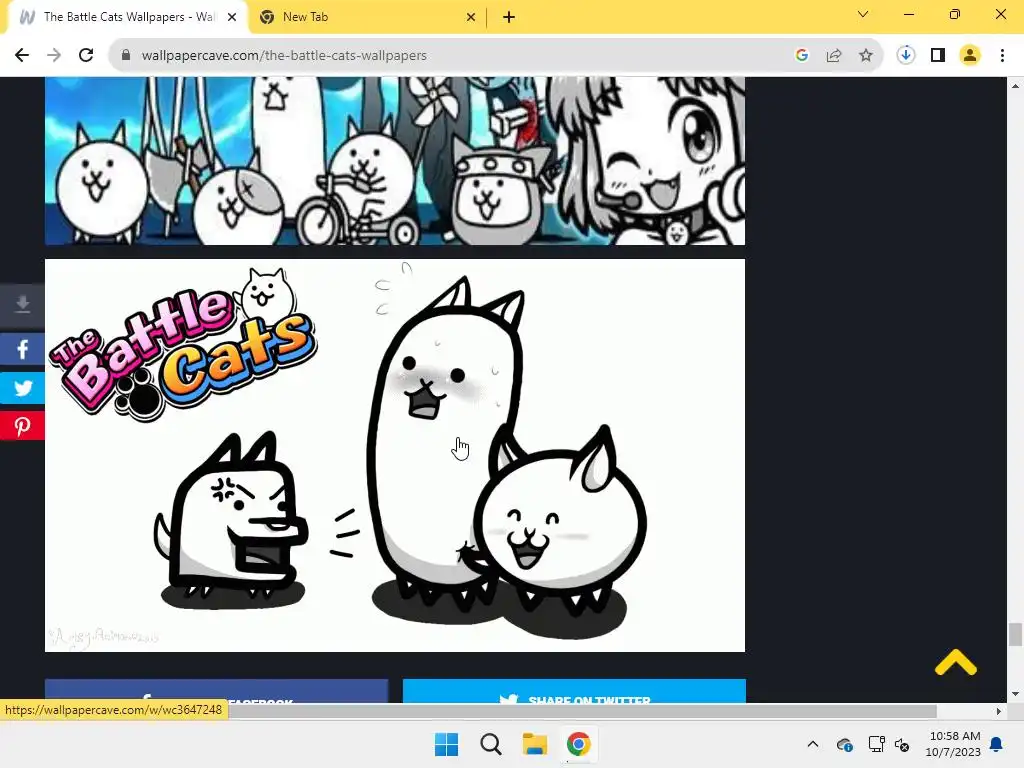Open the notifications bell icon
Viewport: 1024px width, 768px height.
point(997,744)
